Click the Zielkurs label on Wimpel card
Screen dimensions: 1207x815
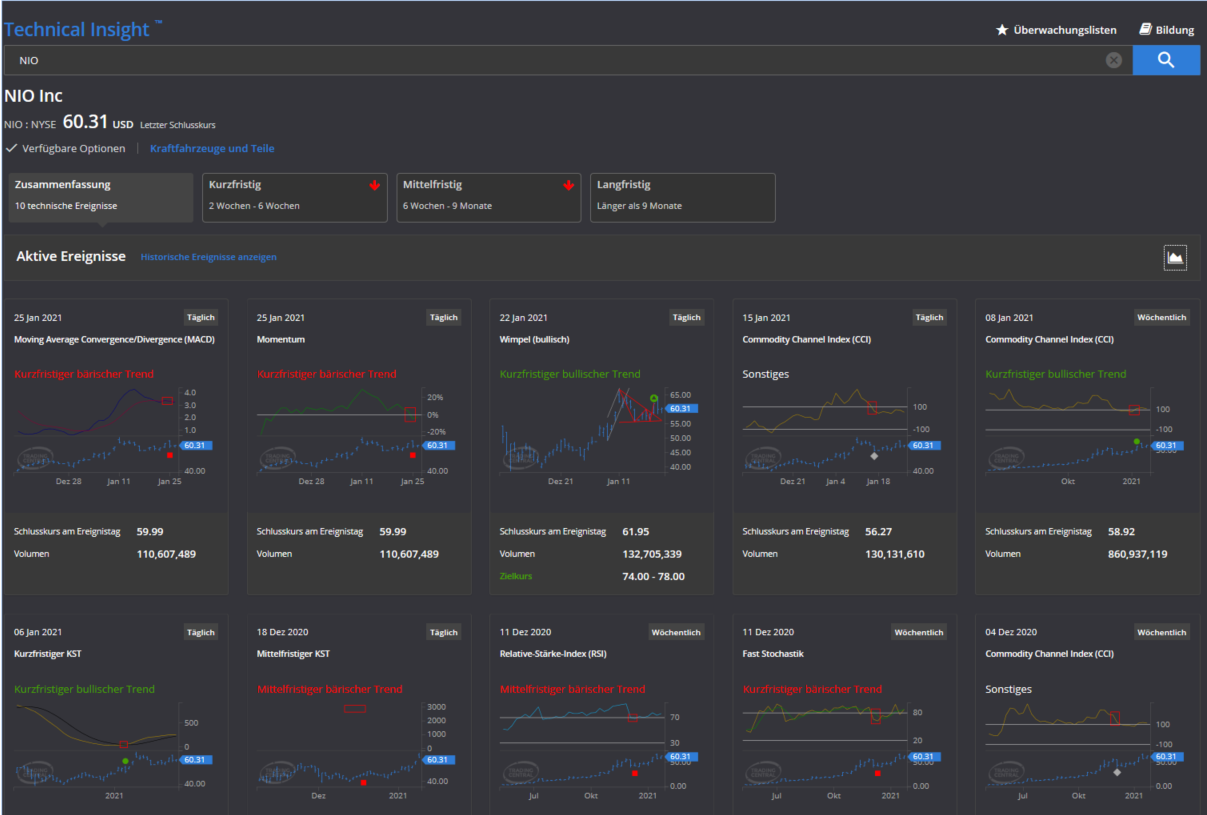coord(516,576)
